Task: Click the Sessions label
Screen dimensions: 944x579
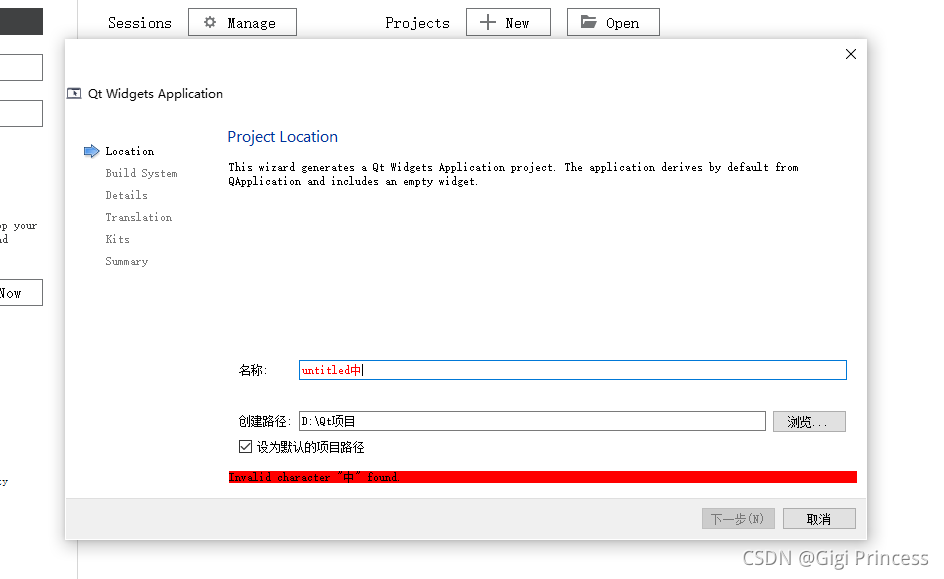Action: coord(140,23)
